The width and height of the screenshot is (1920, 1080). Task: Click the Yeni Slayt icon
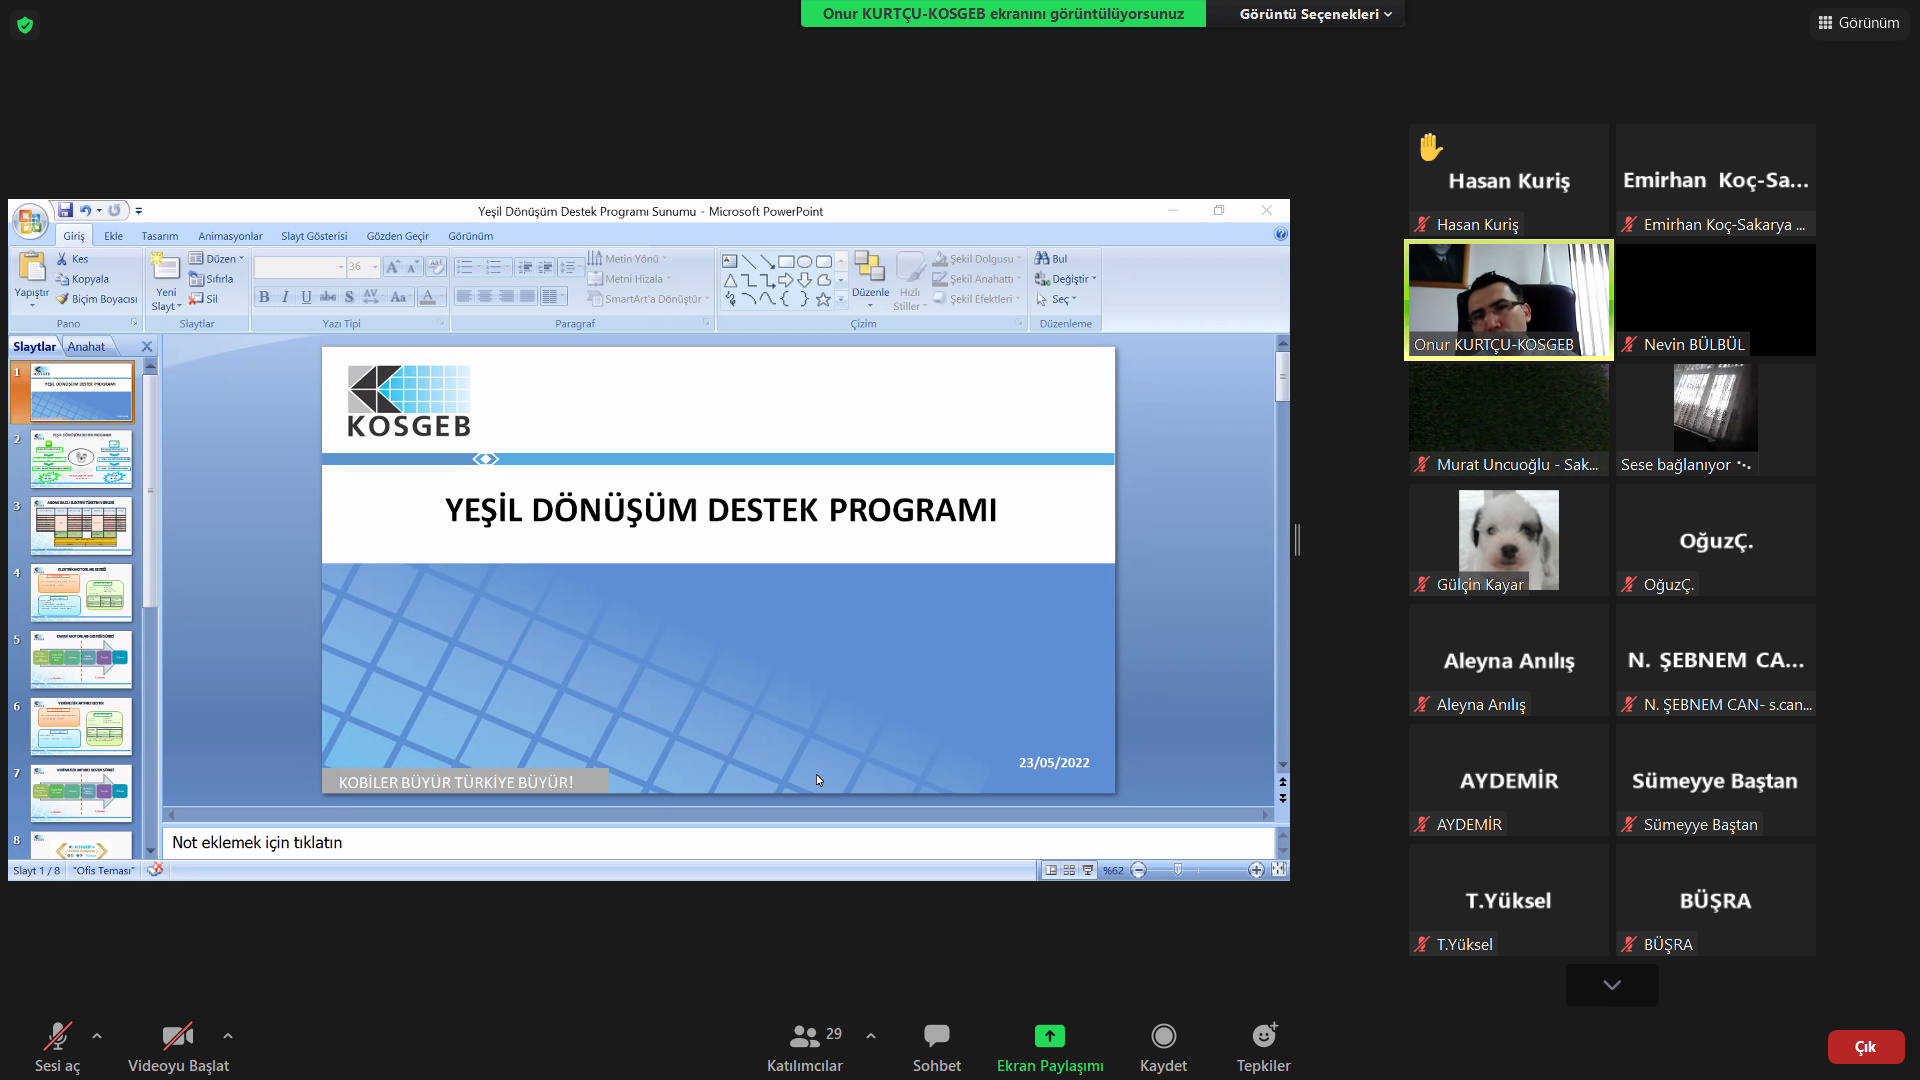point(165,268)
